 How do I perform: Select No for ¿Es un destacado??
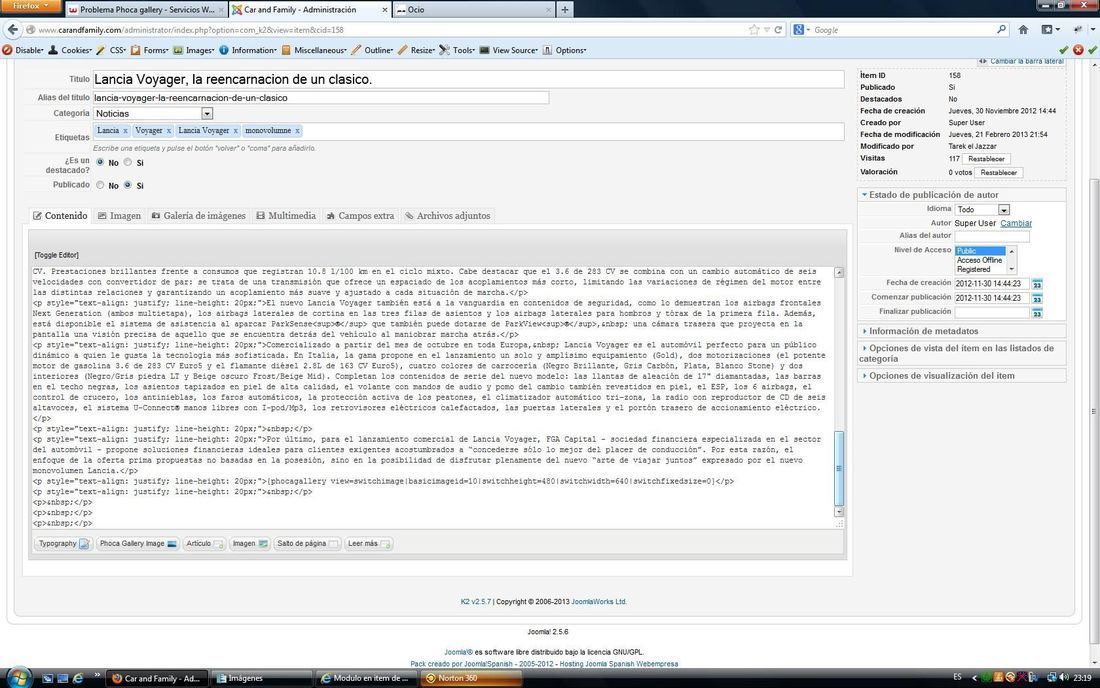pyautogui.click(x=100, y=162)
